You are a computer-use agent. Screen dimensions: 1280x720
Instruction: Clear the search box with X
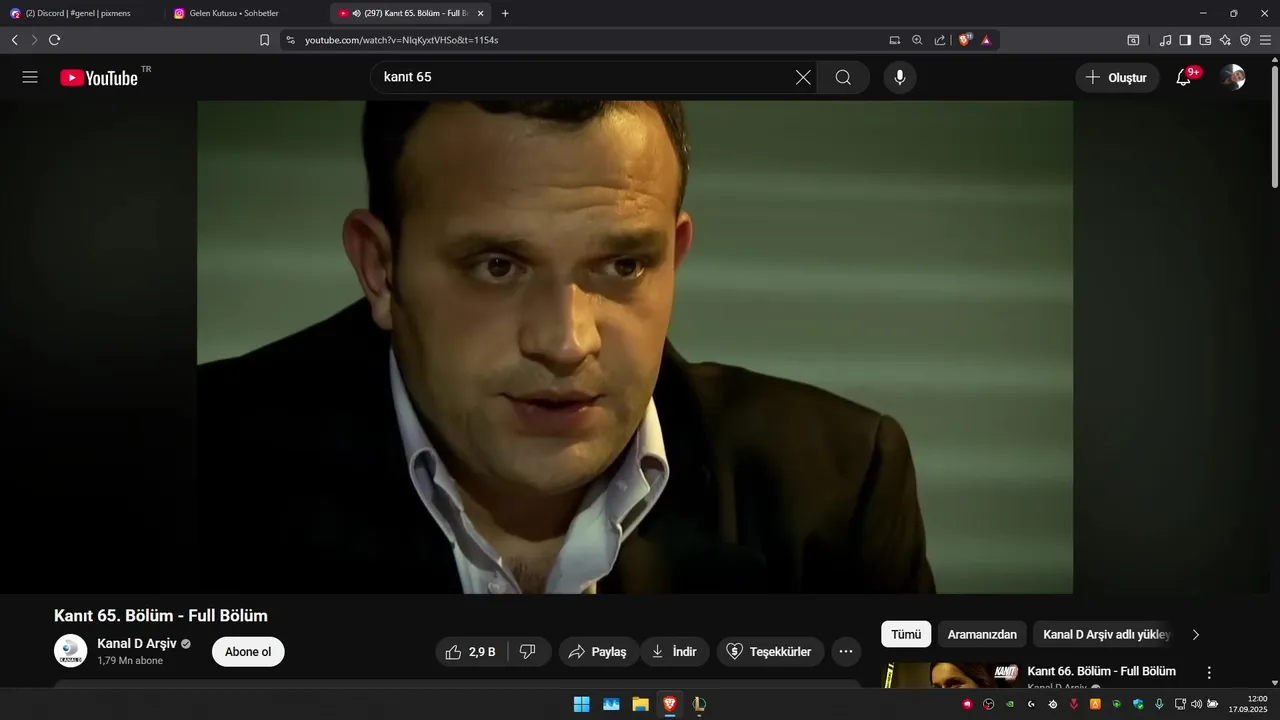coord(803,77)
